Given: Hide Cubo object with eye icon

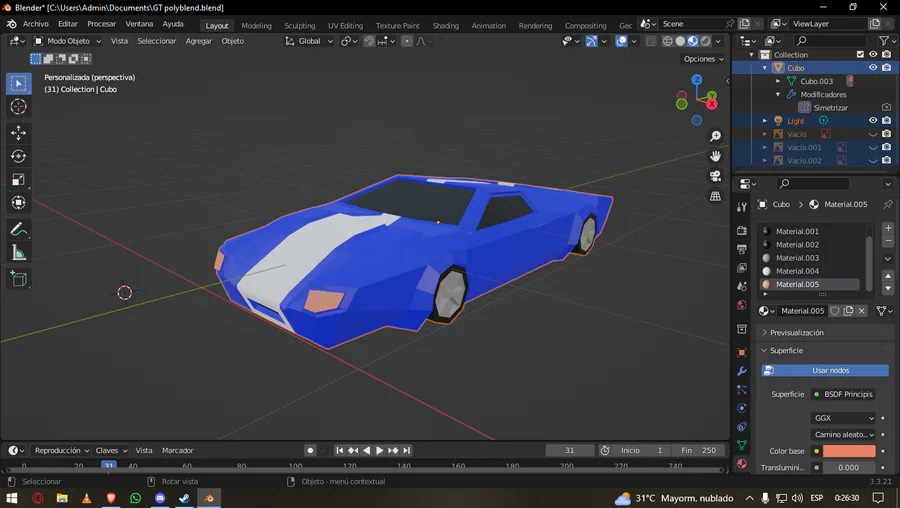Looking at the screenshot, I should pyautogui.click(x=873, y=68).
